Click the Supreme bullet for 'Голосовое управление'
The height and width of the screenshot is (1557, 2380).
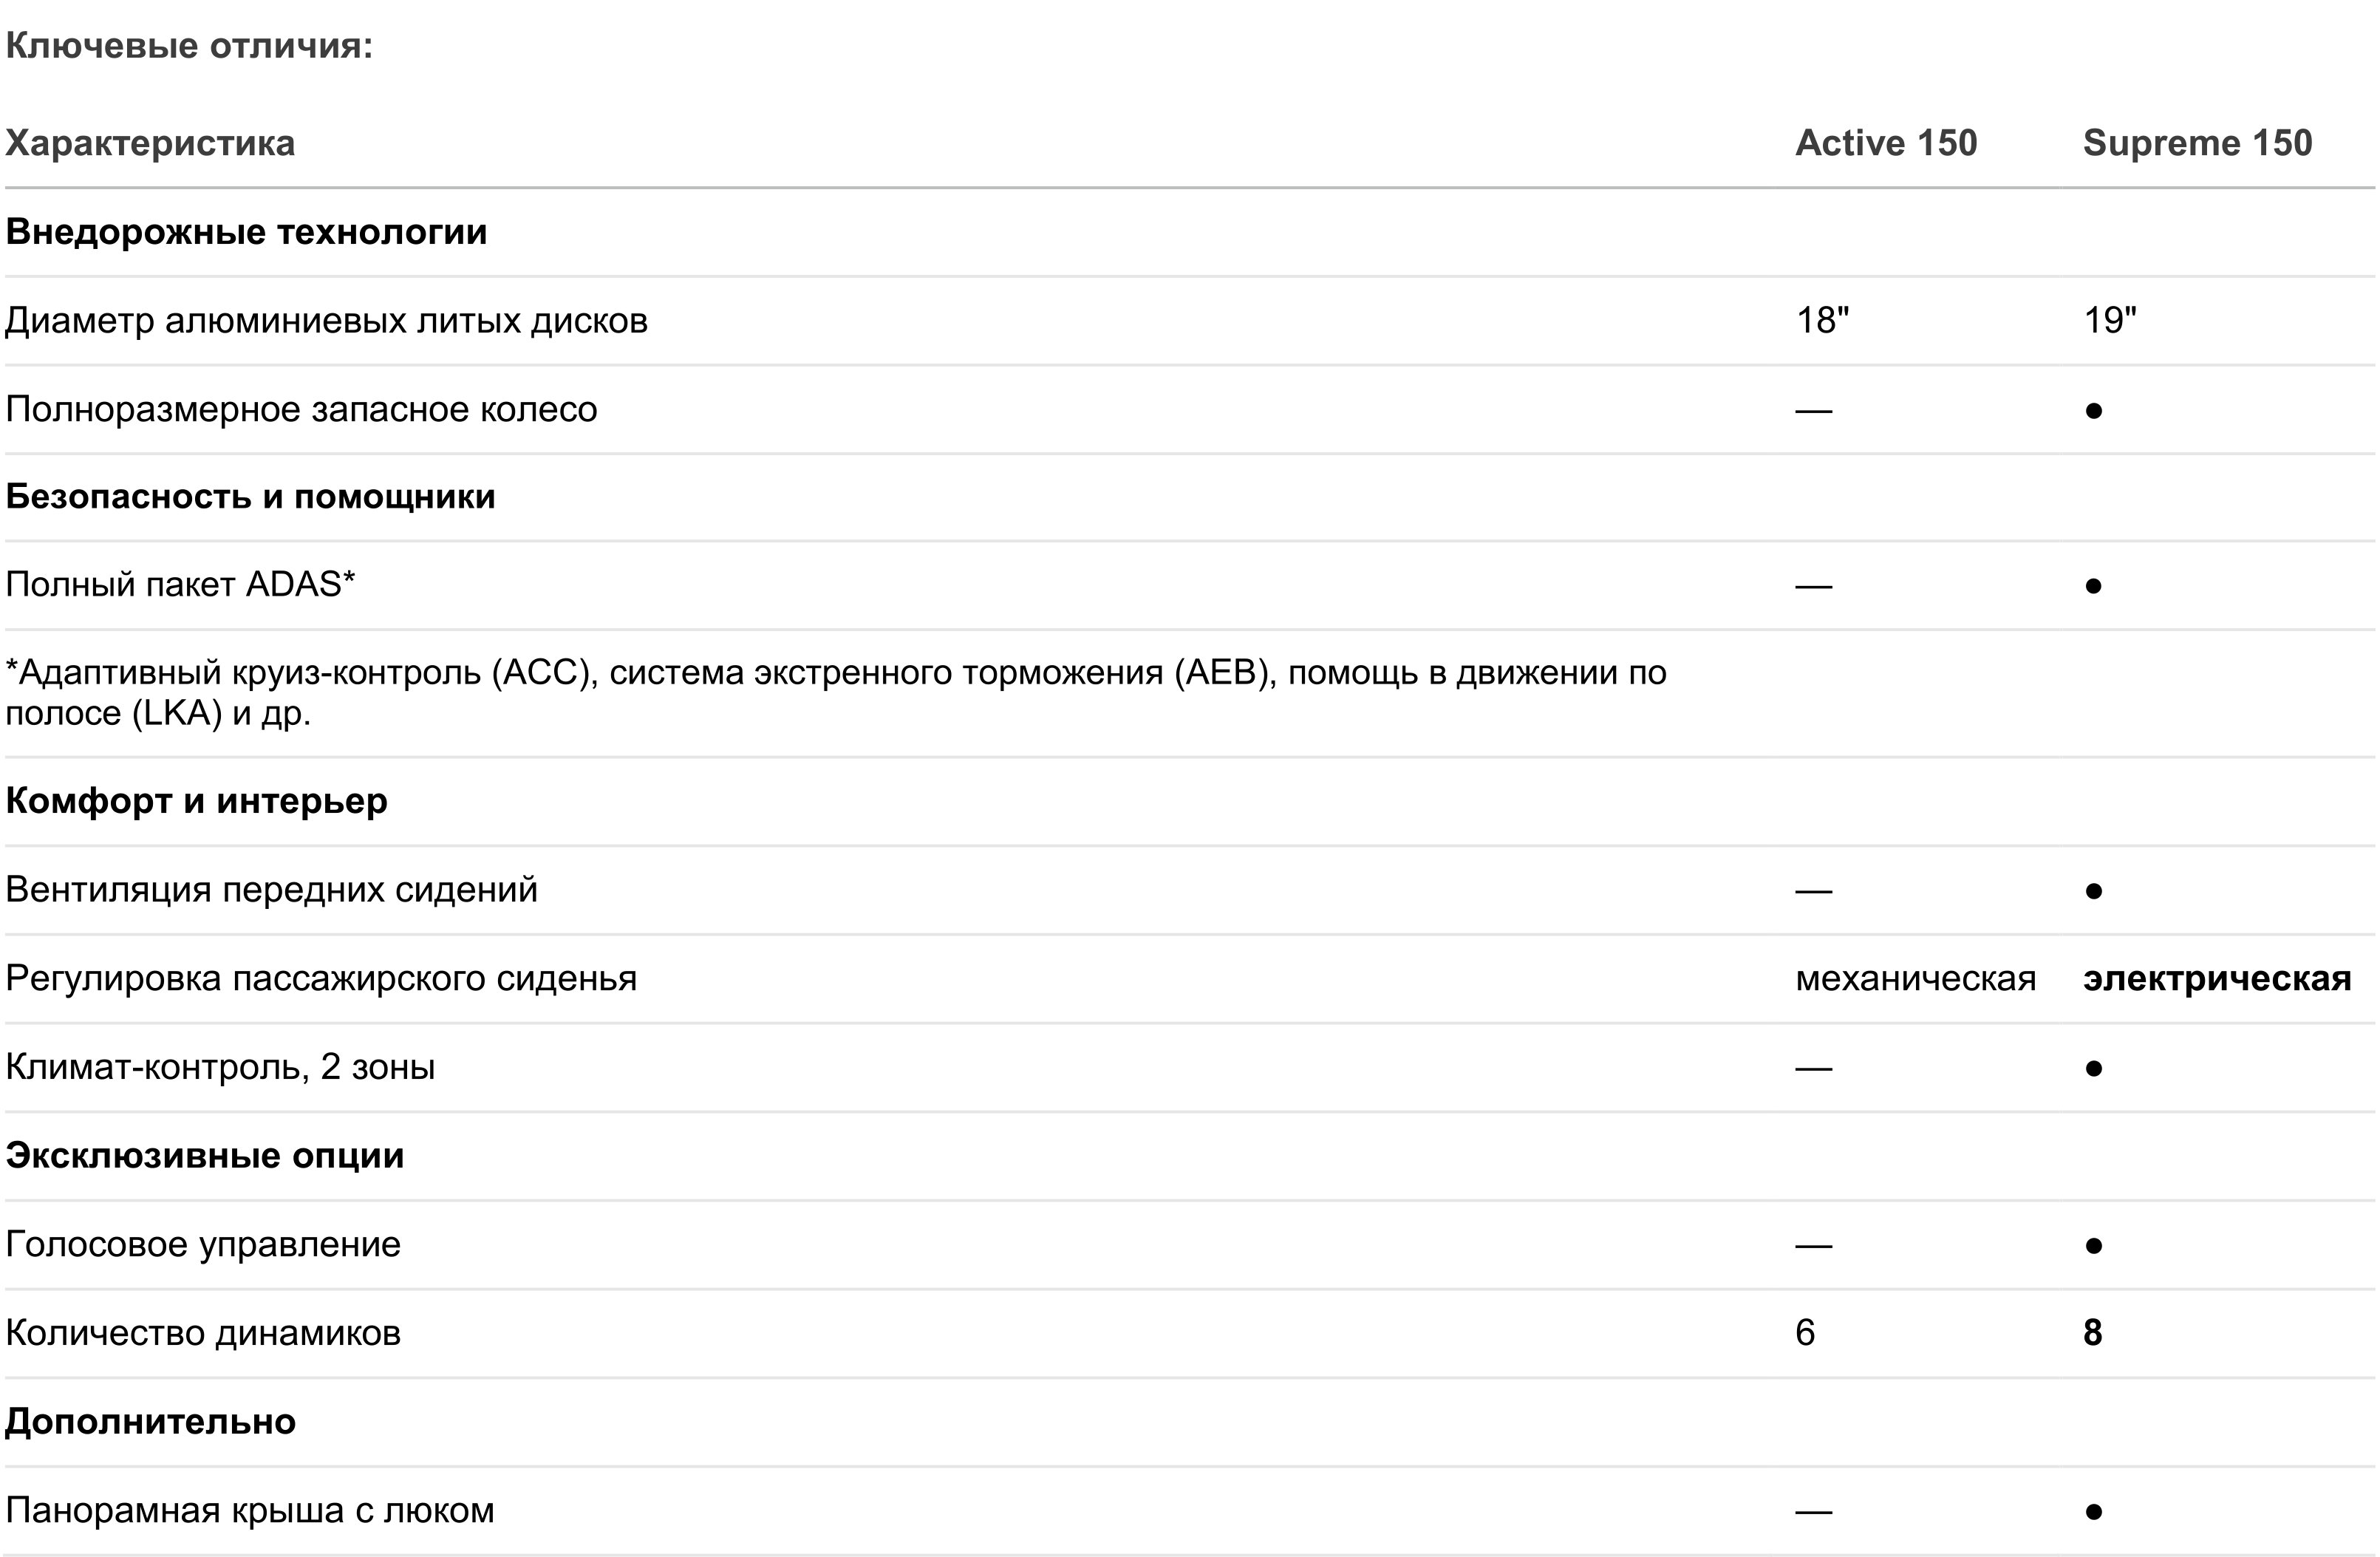(x=2093, y=1246)
